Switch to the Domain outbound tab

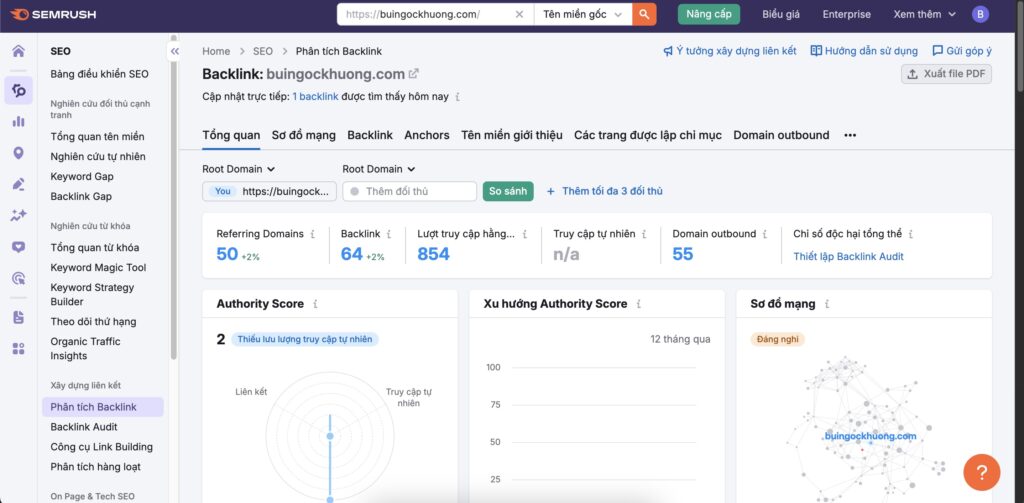(781, 135)
